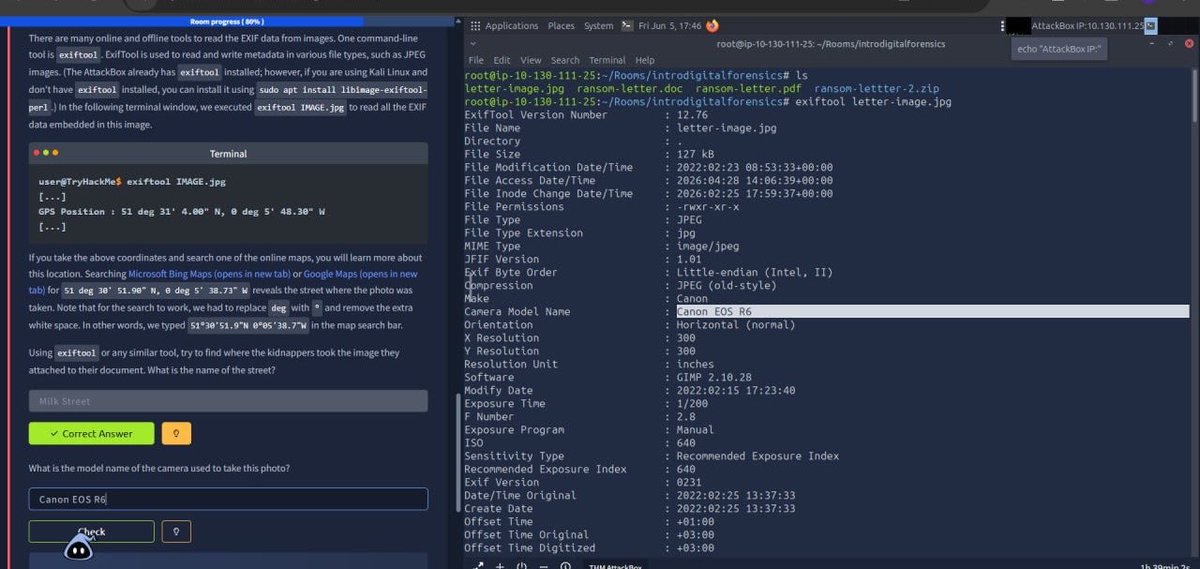1200x569 pixels.
Task: Click the F Number value 2.8
Action: point(686,417)
